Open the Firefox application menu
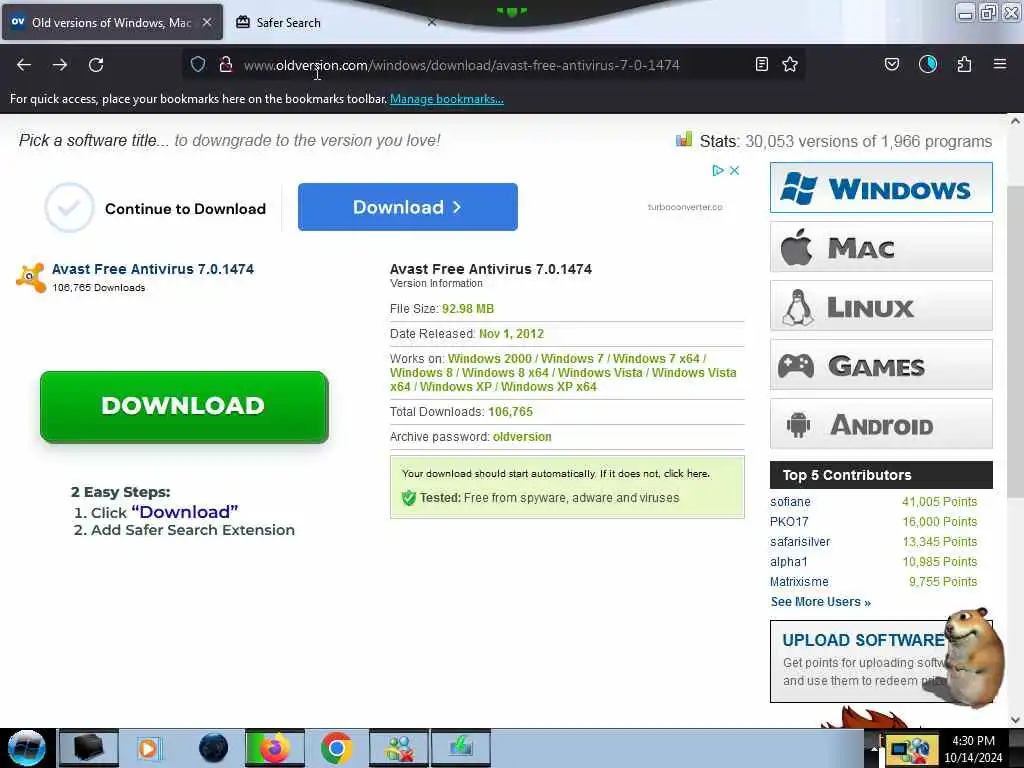This screenshot has height=768, width=1024. [1000, 64]
